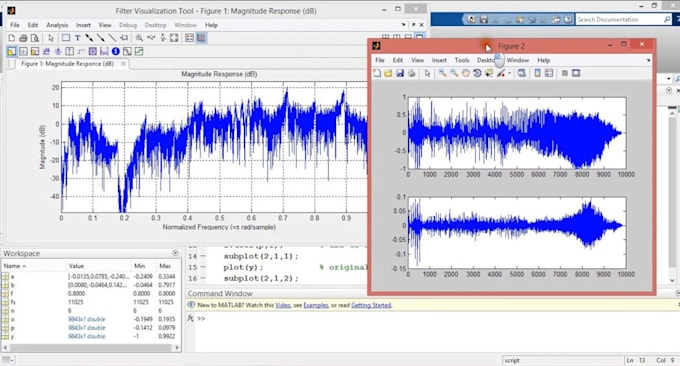Click Print icon in Filter Visualization Tool
This screenshot has height=366, width=680.
coord(23,38)
